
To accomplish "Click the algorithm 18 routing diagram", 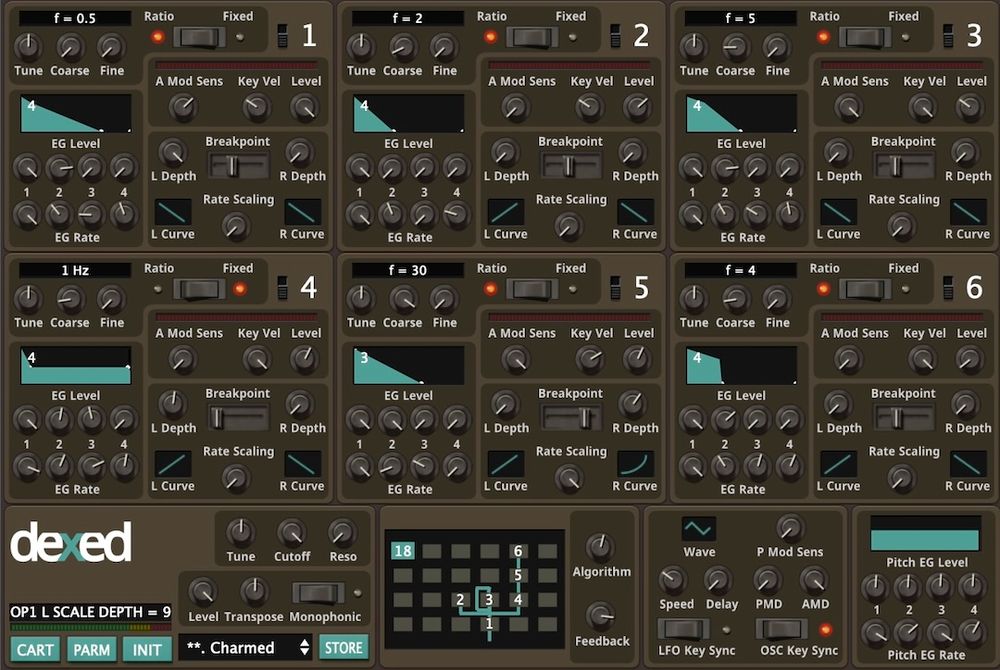I will 475,589.
